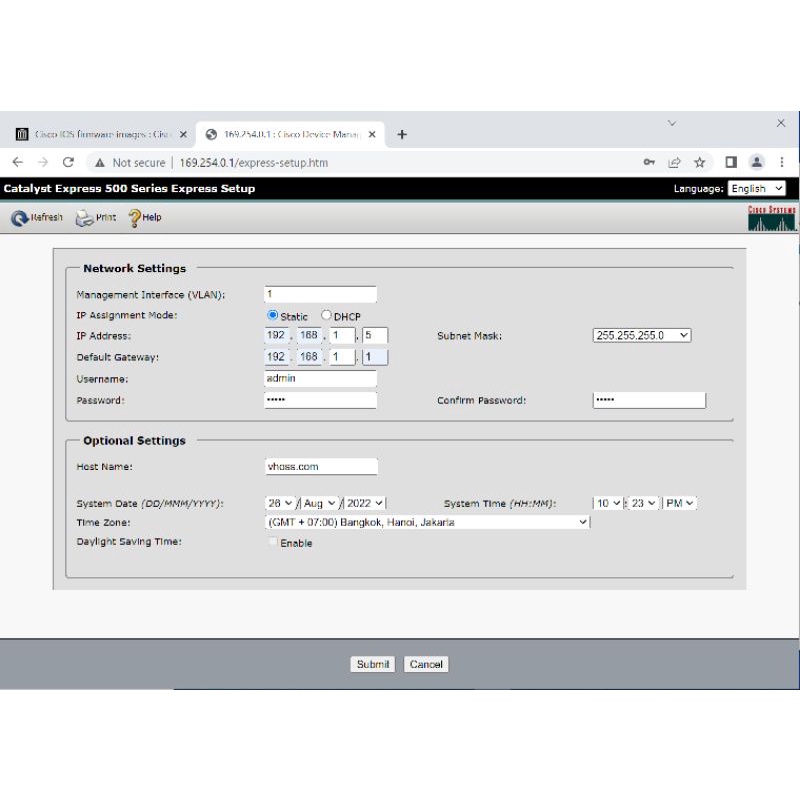Click the Confirm Password field

pos(649,400)
